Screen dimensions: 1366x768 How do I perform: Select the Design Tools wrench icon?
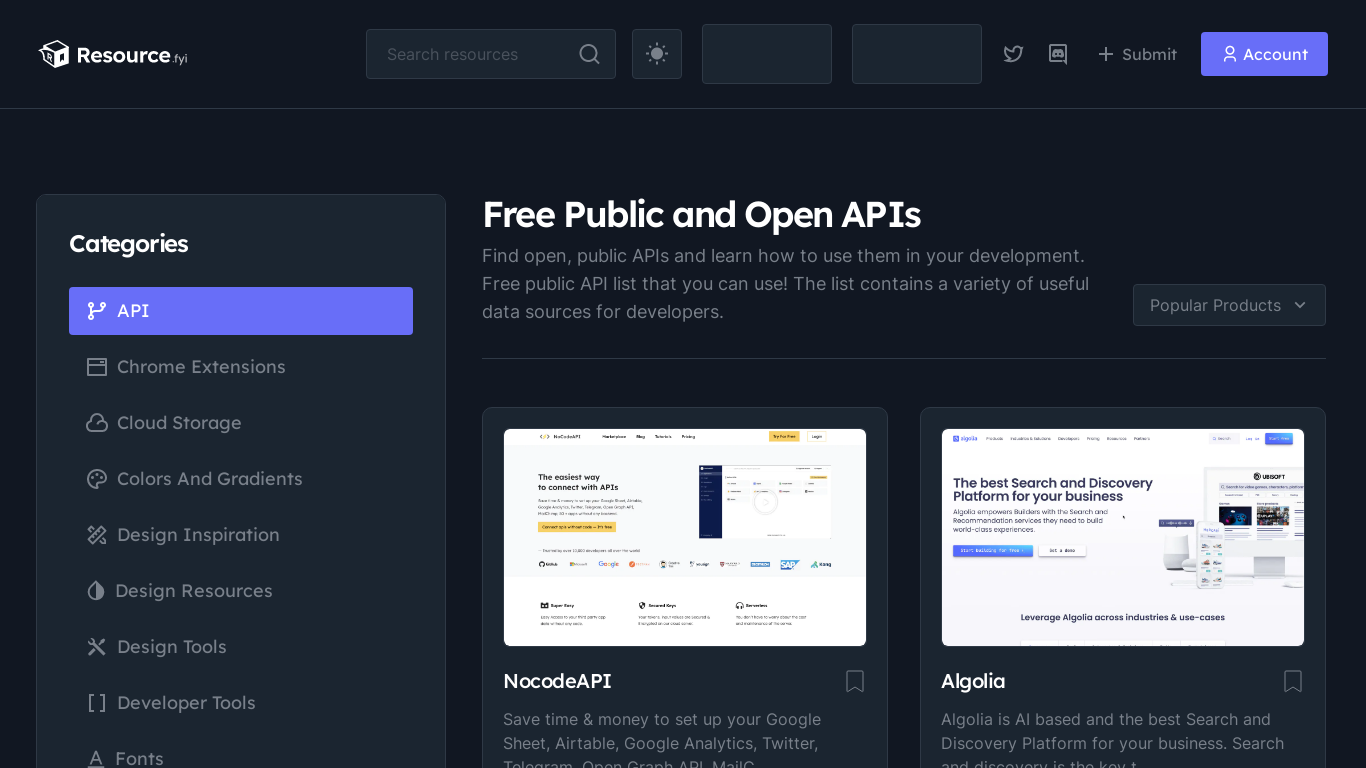(96, 647)
